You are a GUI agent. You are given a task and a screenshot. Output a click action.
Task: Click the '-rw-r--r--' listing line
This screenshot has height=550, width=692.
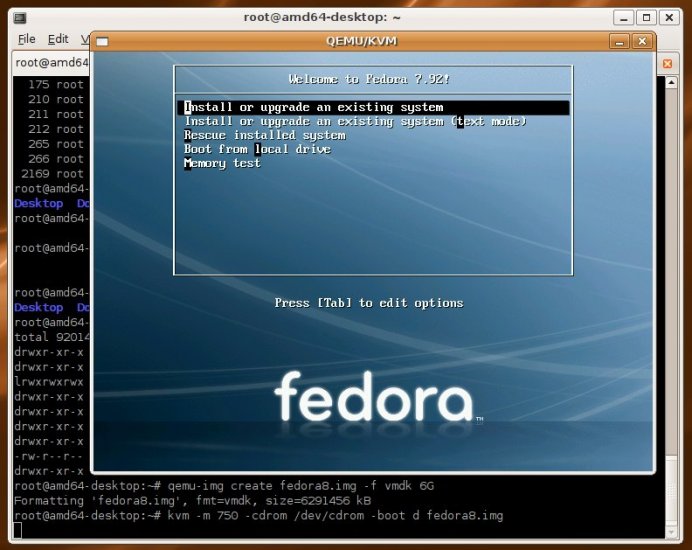click(49, 456)
